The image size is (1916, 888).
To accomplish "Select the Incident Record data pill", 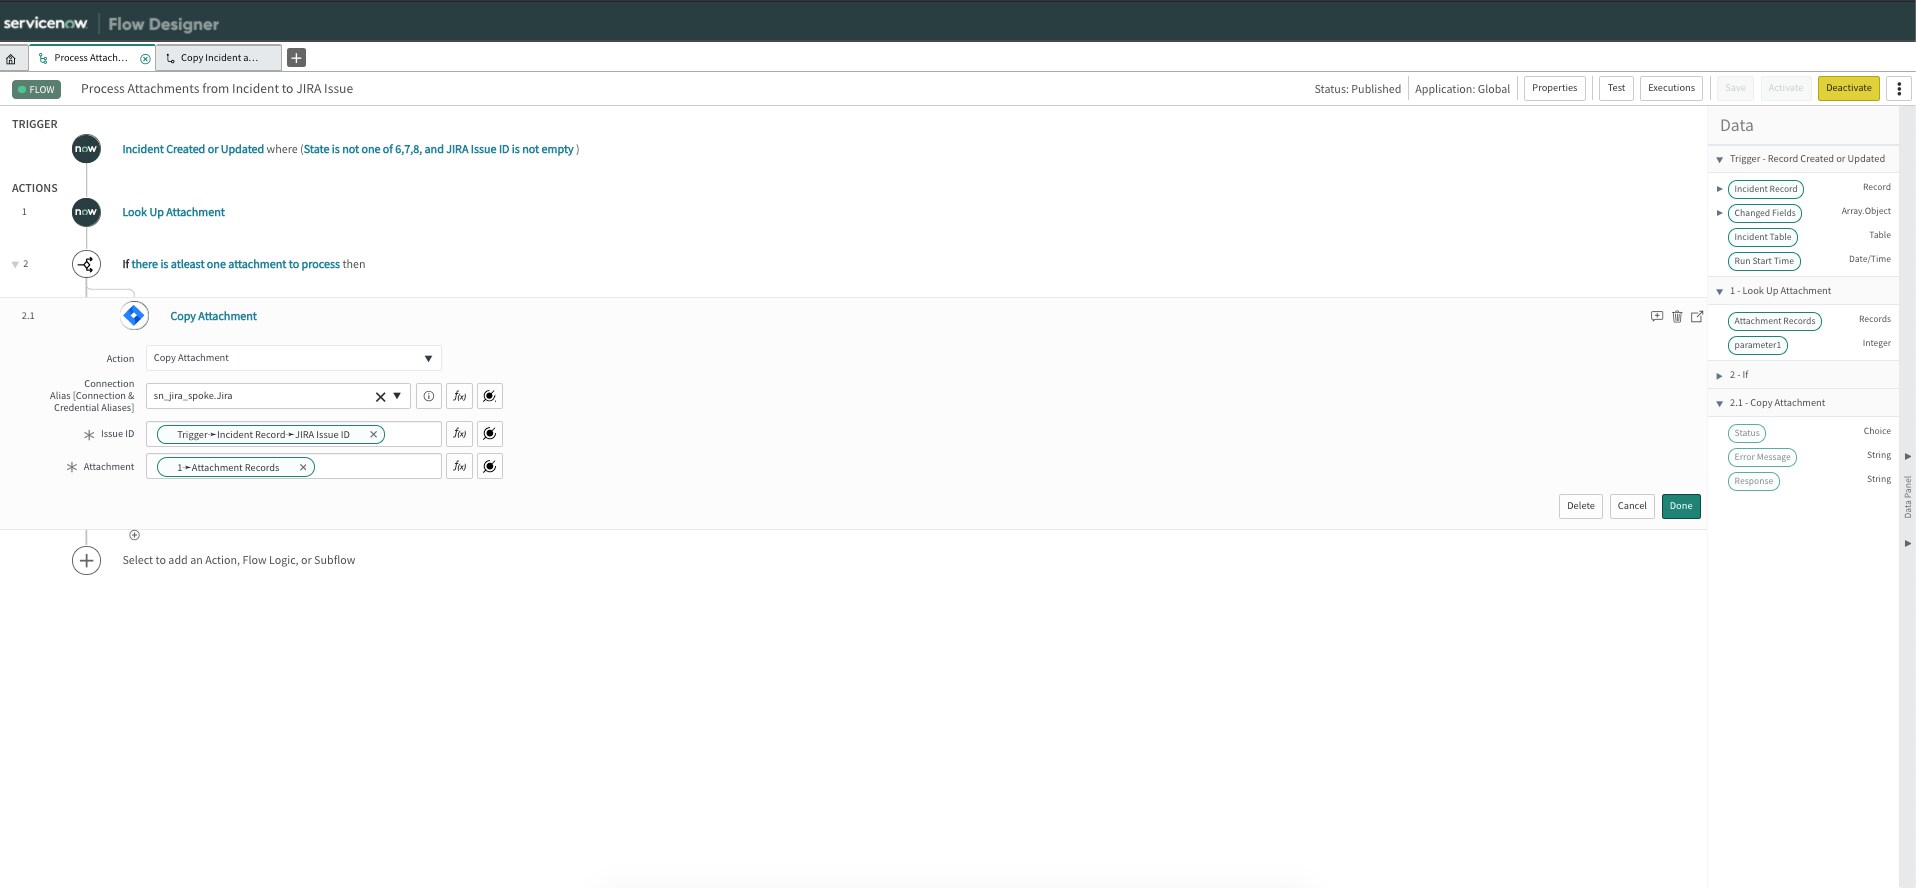I will pyautogui.click(x=1765, y=189).
